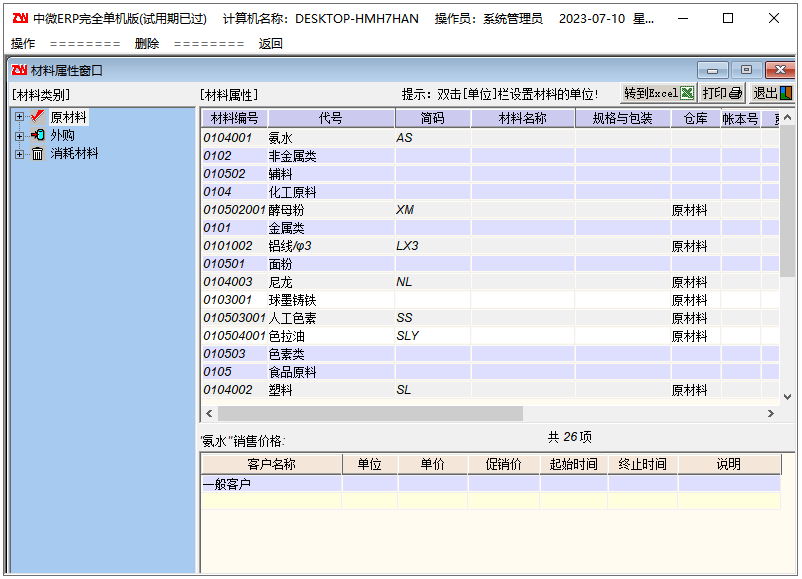Screen dimensions: 802x579
Task: Click the 起始时间 column header
Action: (574, 464)
